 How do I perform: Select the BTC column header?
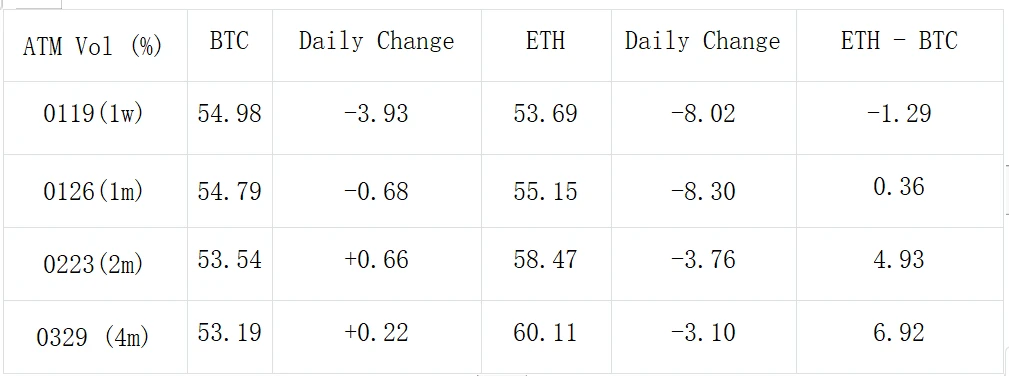(230, 45)
